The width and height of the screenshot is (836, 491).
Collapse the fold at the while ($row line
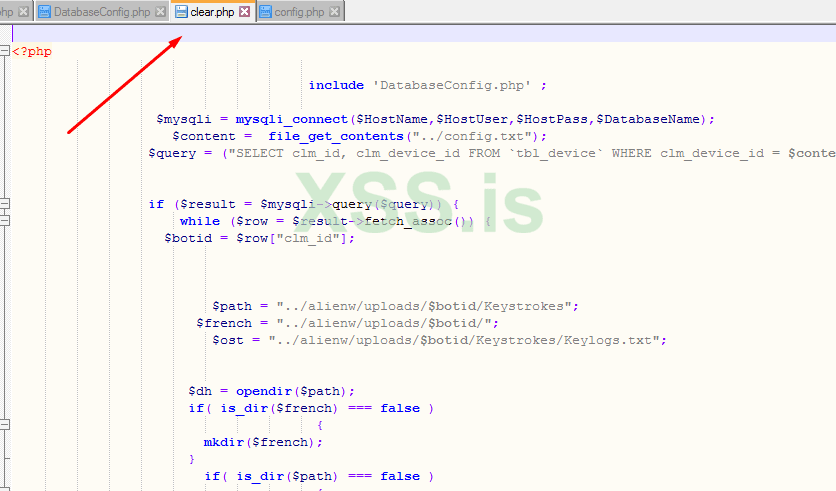(x=5, y=221)
